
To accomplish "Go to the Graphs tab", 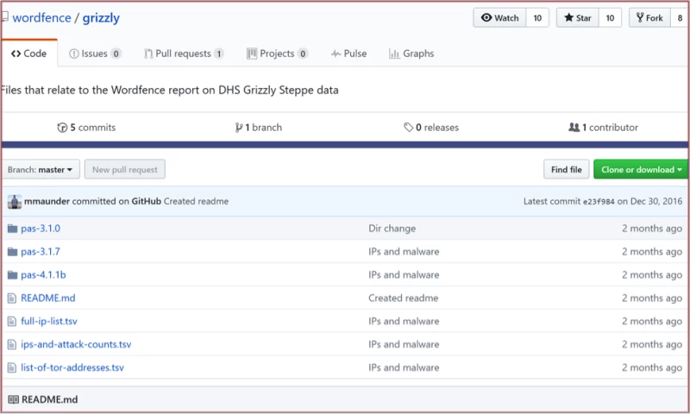I will 411,53.
